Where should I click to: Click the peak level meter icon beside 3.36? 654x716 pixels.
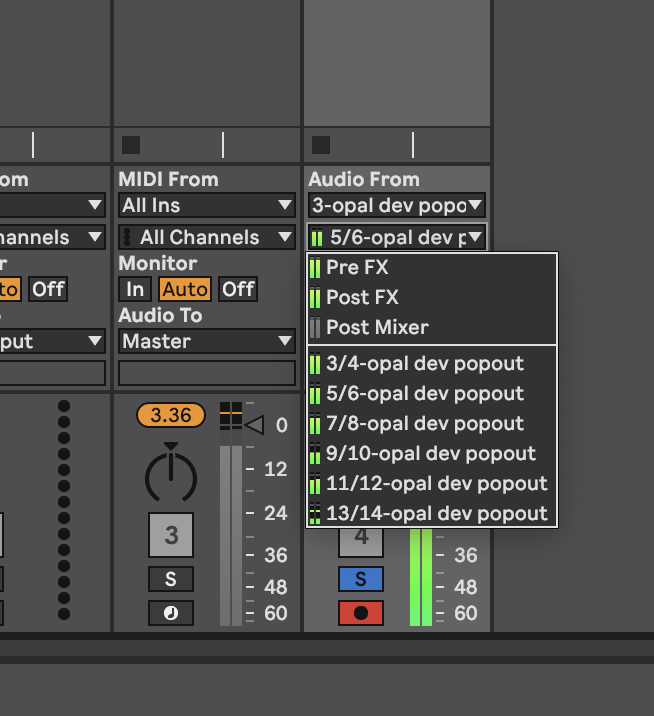[x=230, y=415]
